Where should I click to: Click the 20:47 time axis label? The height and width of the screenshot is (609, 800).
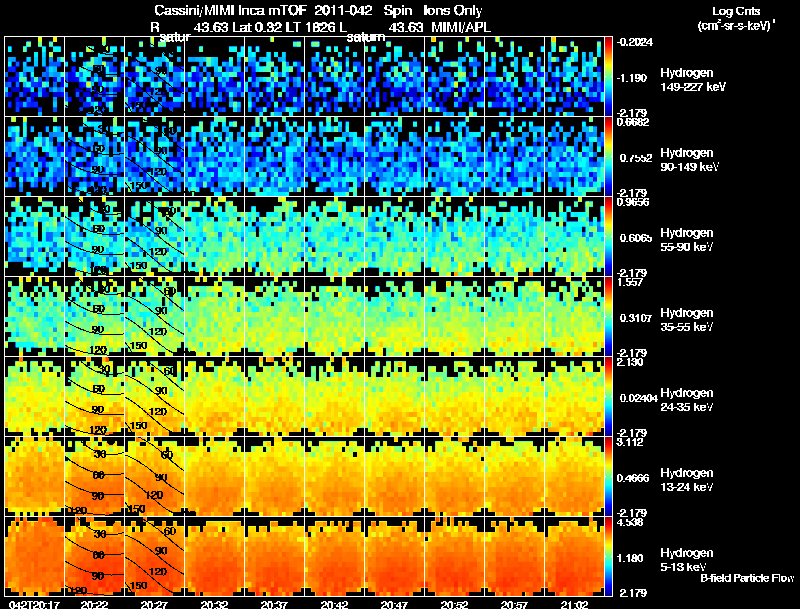pyautogui.click(x=394, y=604)
